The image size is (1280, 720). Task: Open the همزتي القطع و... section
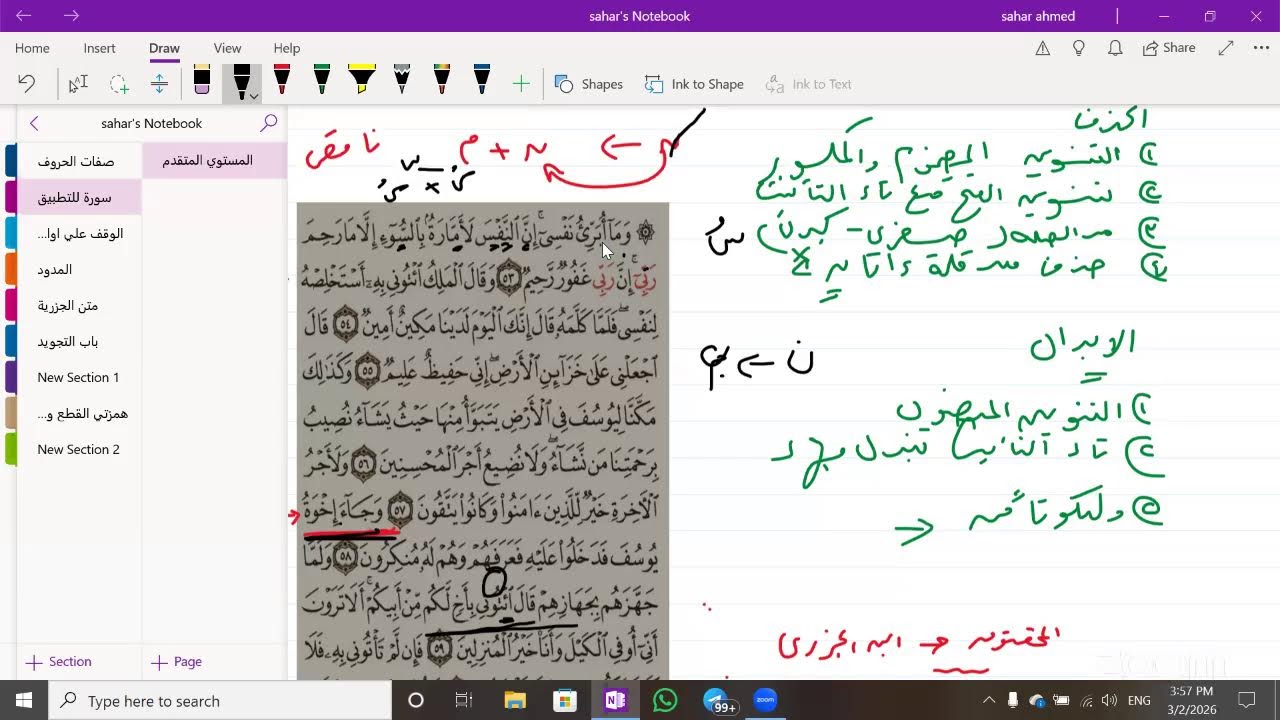(79, 413)
